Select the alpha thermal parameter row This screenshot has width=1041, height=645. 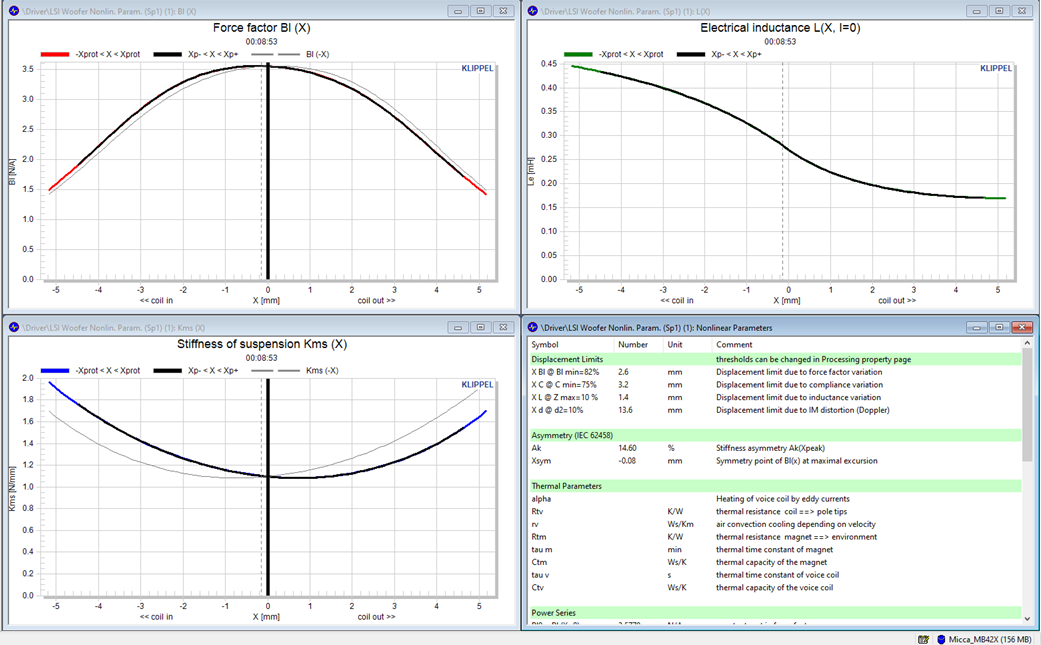(775, 499)
